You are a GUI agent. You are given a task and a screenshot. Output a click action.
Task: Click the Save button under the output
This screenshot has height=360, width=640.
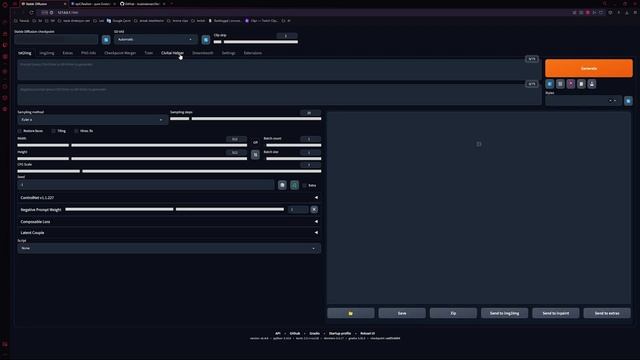tap(402, 313)
